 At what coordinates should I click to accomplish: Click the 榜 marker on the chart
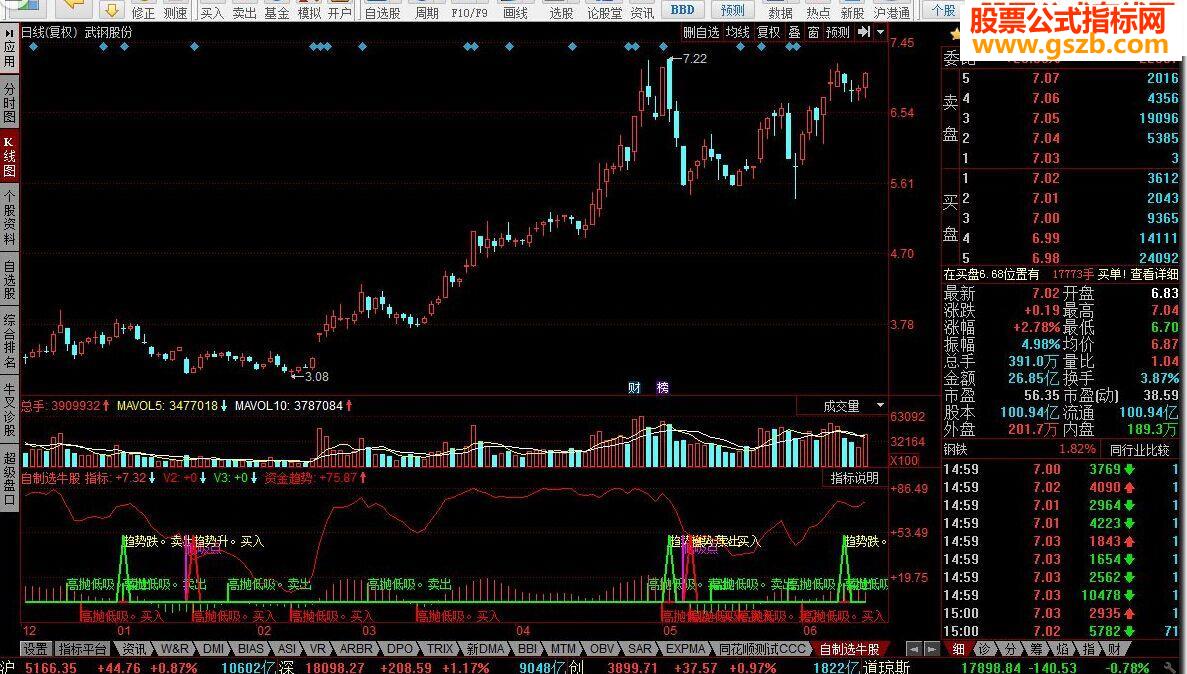pyautogui.click(x=662, y=388)
